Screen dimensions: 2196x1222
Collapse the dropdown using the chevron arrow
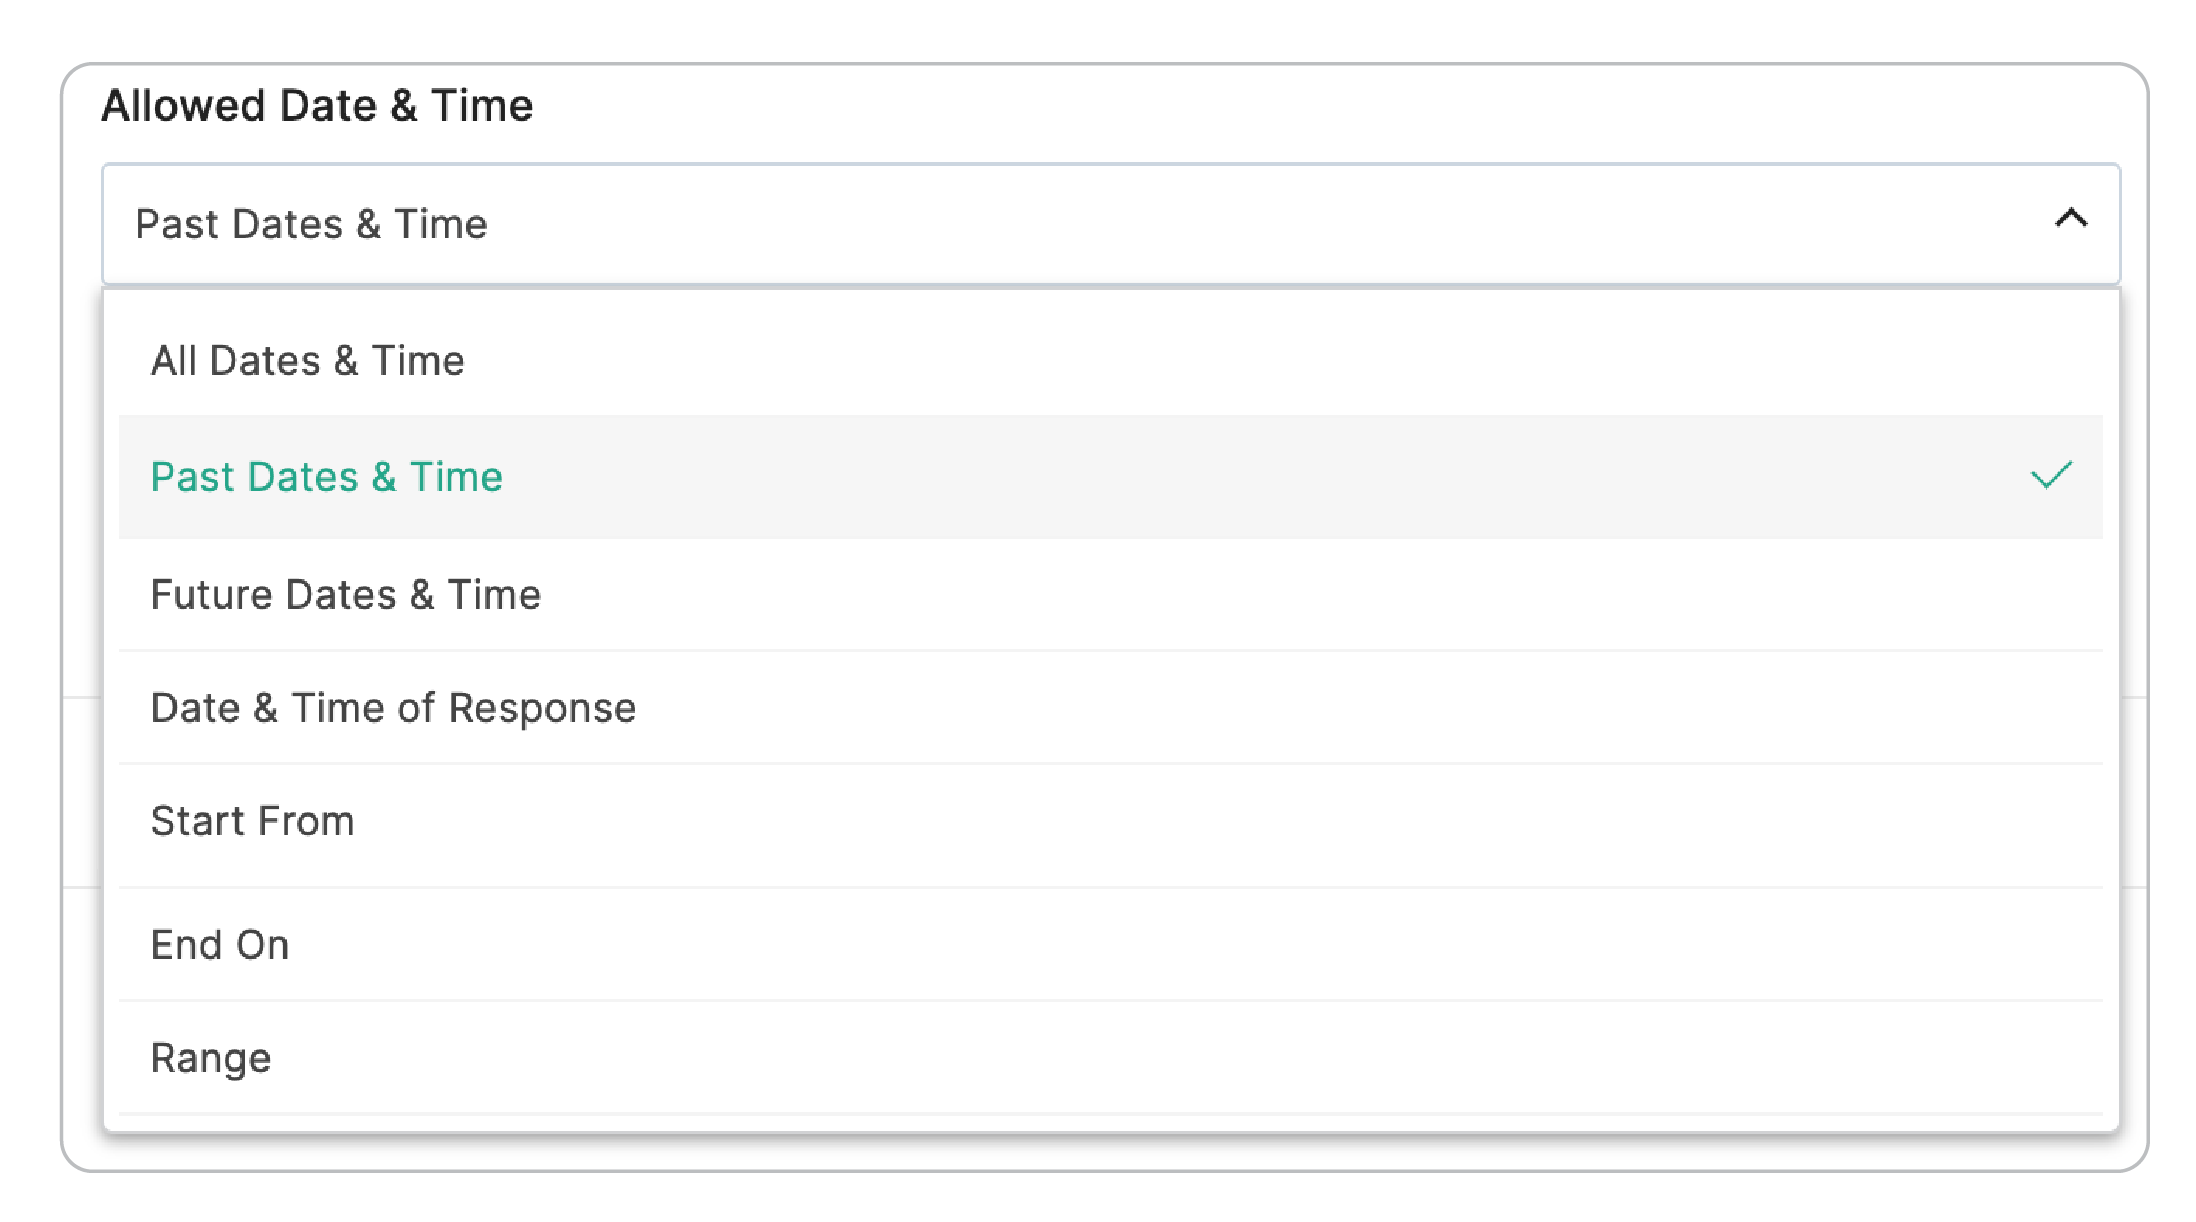(x=2070, y=219)
